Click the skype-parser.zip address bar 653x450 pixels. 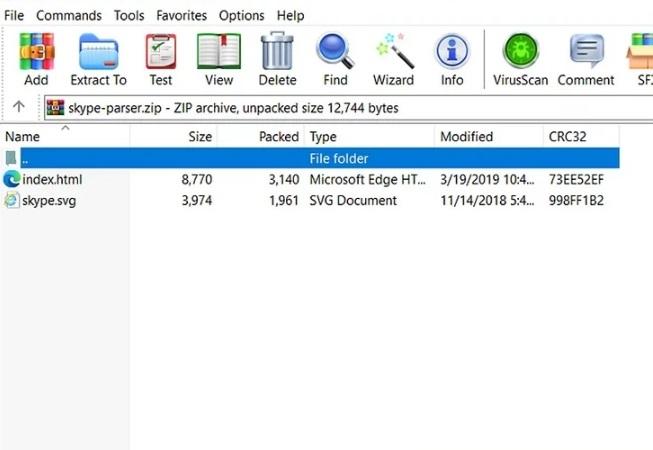[x=348, y=108]
